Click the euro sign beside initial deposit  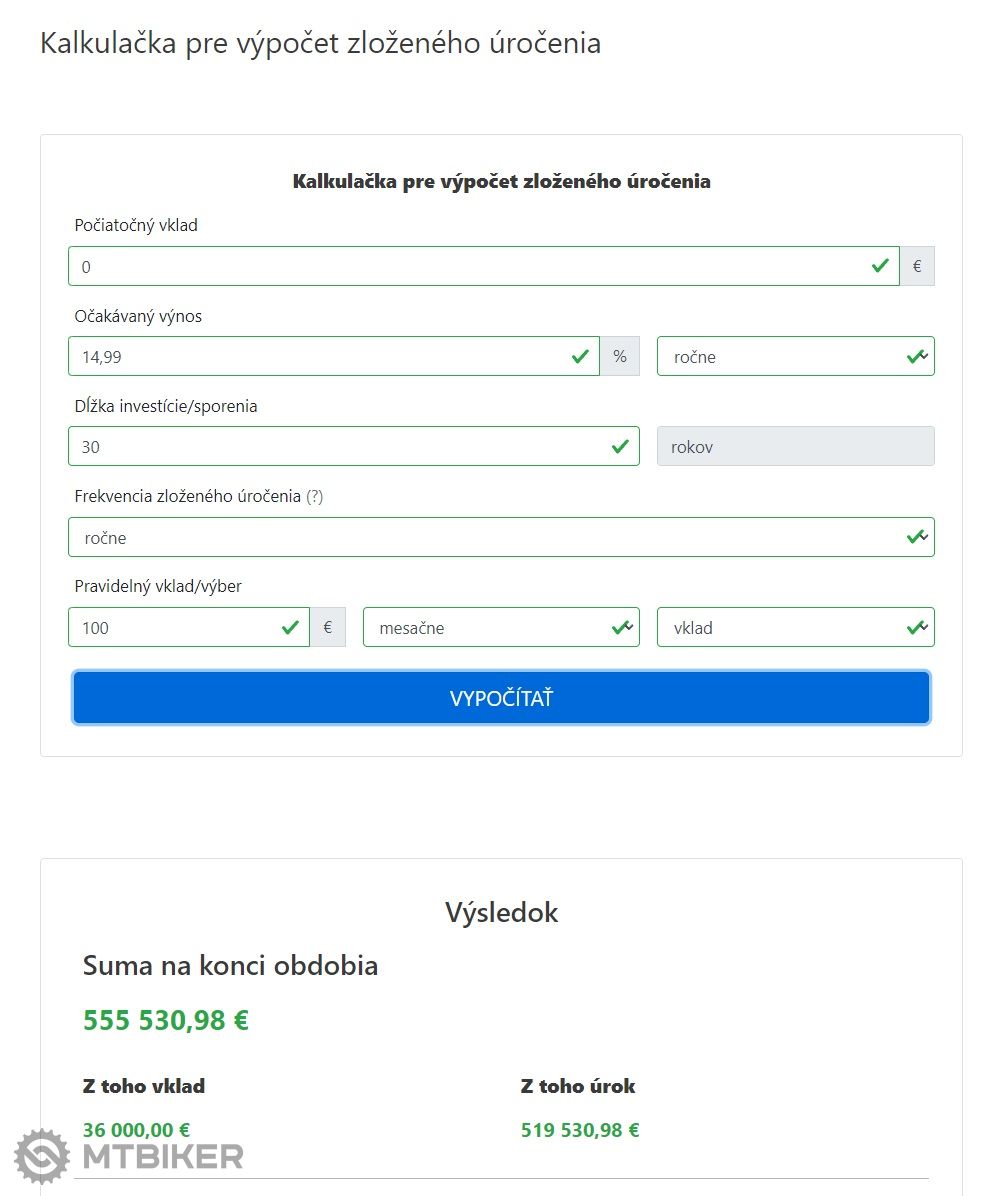click(917, 267)
